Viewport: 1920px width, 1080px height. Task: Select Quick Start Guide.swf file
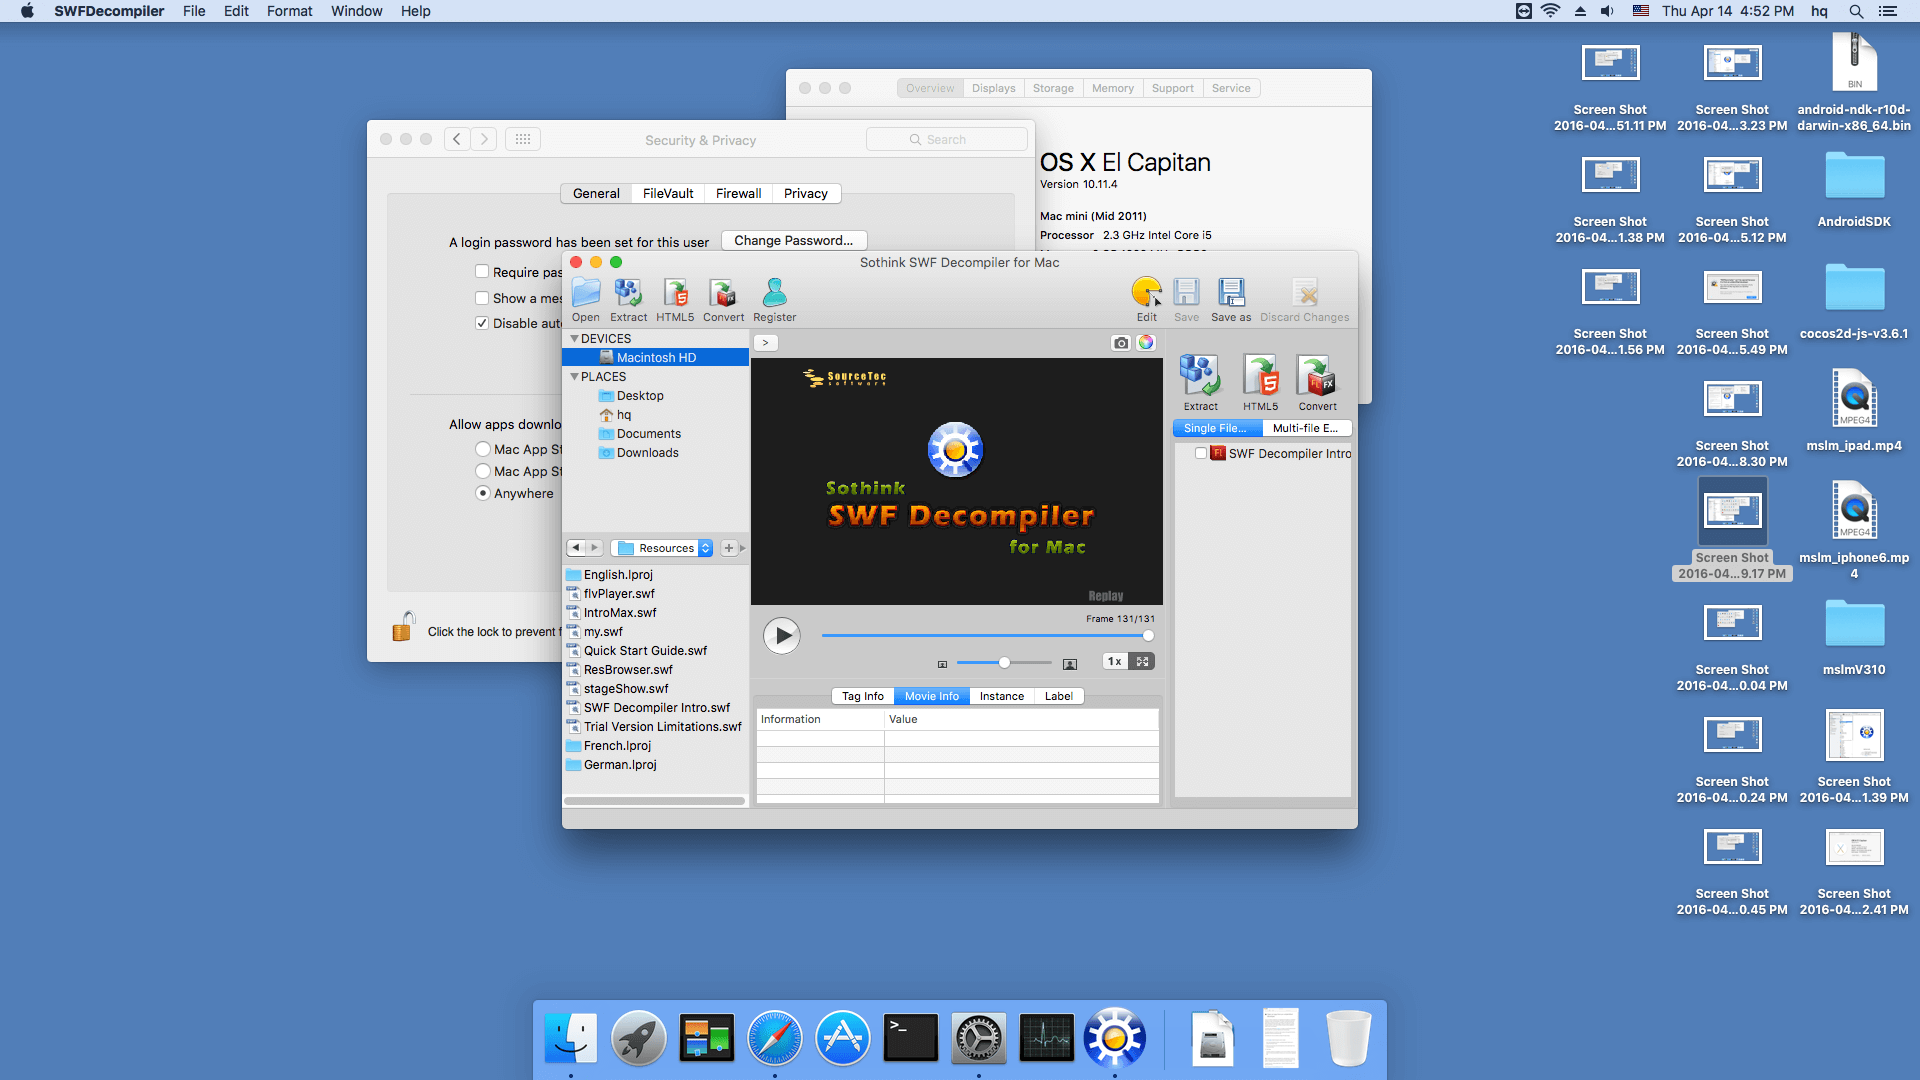pos(645,651)
